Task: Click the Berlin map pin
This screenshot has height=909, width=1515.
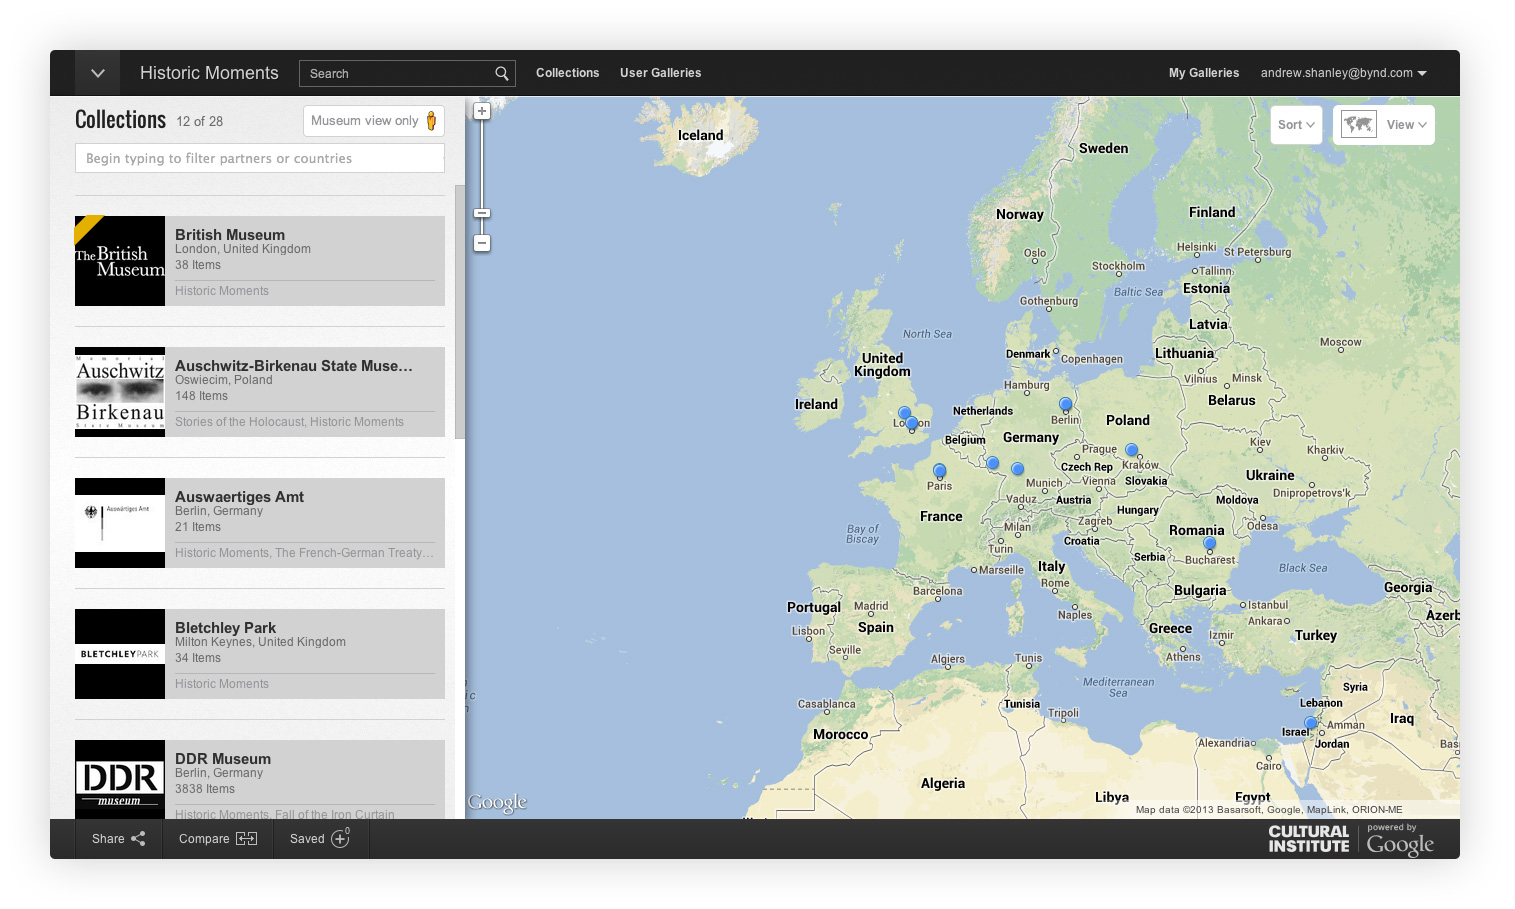Action: (1066, 405)
